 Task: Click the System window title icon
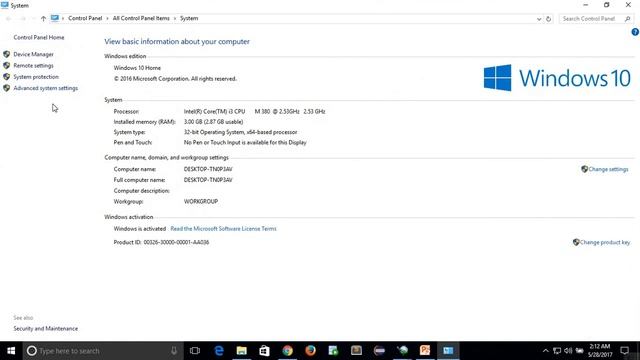coord(4,5)
